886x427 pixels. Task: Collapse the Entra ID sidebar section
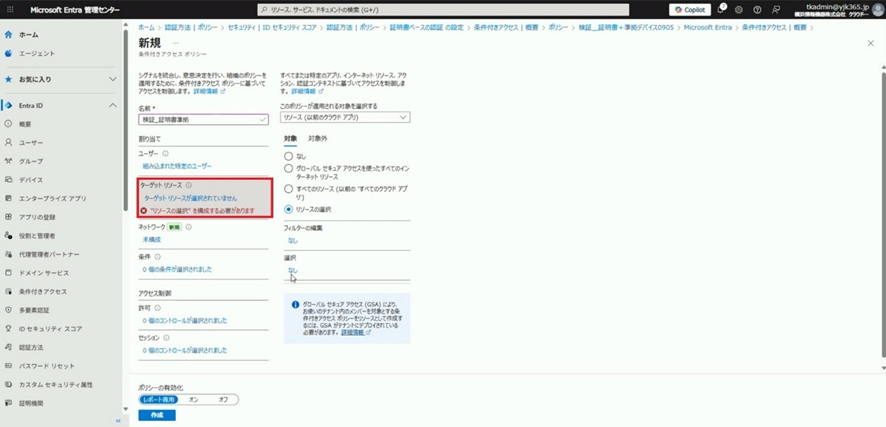(114, 105)
